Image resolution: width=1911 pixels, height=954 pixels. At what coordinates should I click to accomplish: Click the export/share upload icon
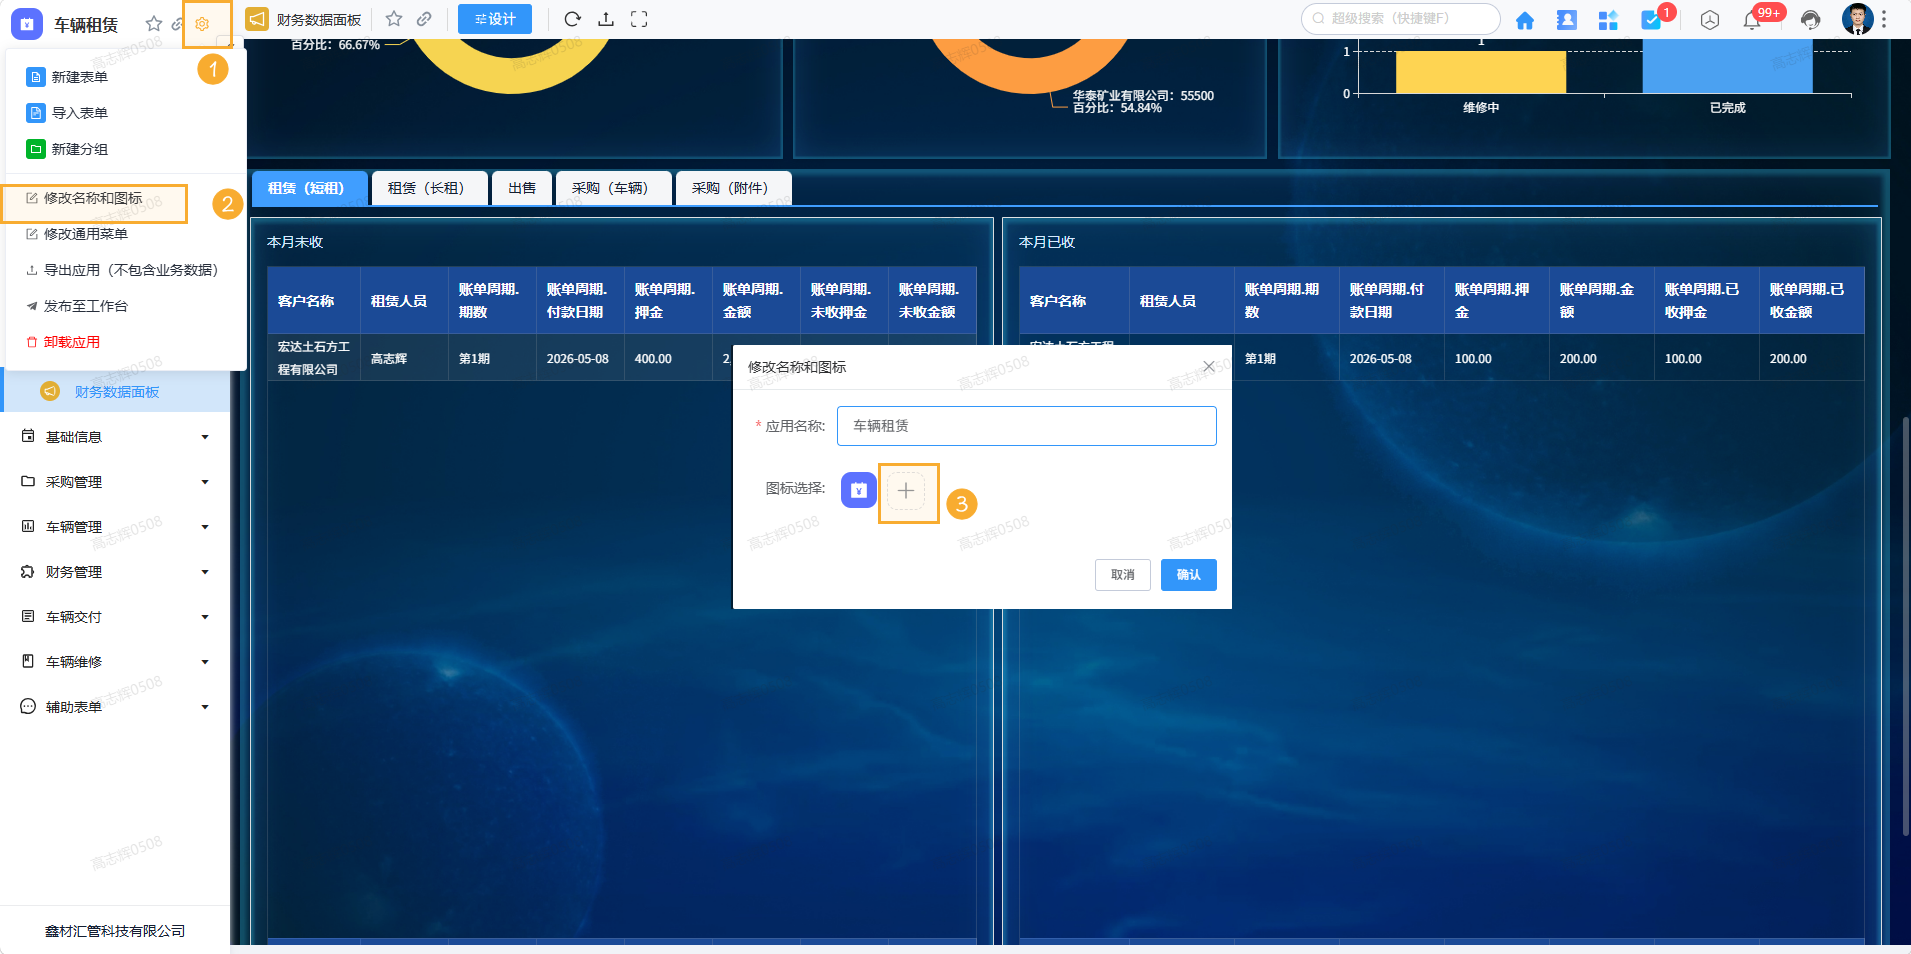606,19
